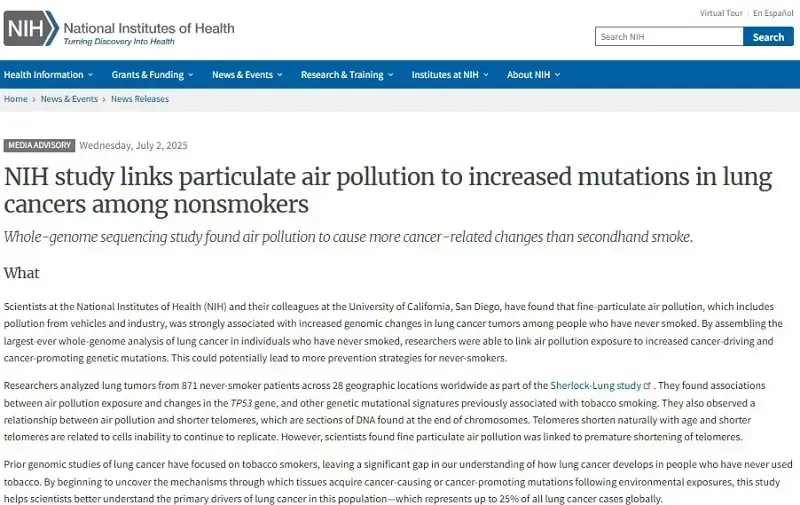Open the Health Information menu
Screen dimensions: 800x505
coord(43,74)
